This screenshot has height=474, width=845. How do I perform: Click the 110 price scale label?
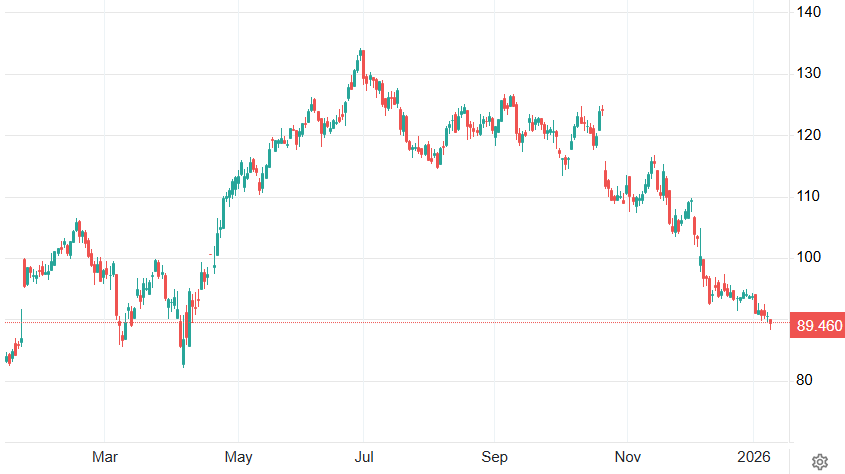[x=808, y=197]
